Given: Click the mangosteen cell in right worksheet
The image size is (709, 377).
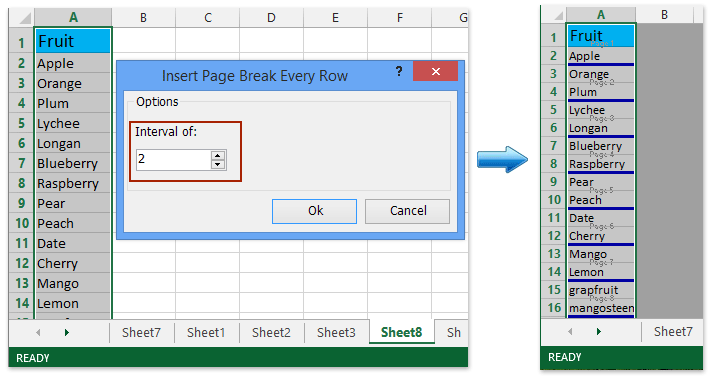Looking at the screenshot, I should pos(601,308).
